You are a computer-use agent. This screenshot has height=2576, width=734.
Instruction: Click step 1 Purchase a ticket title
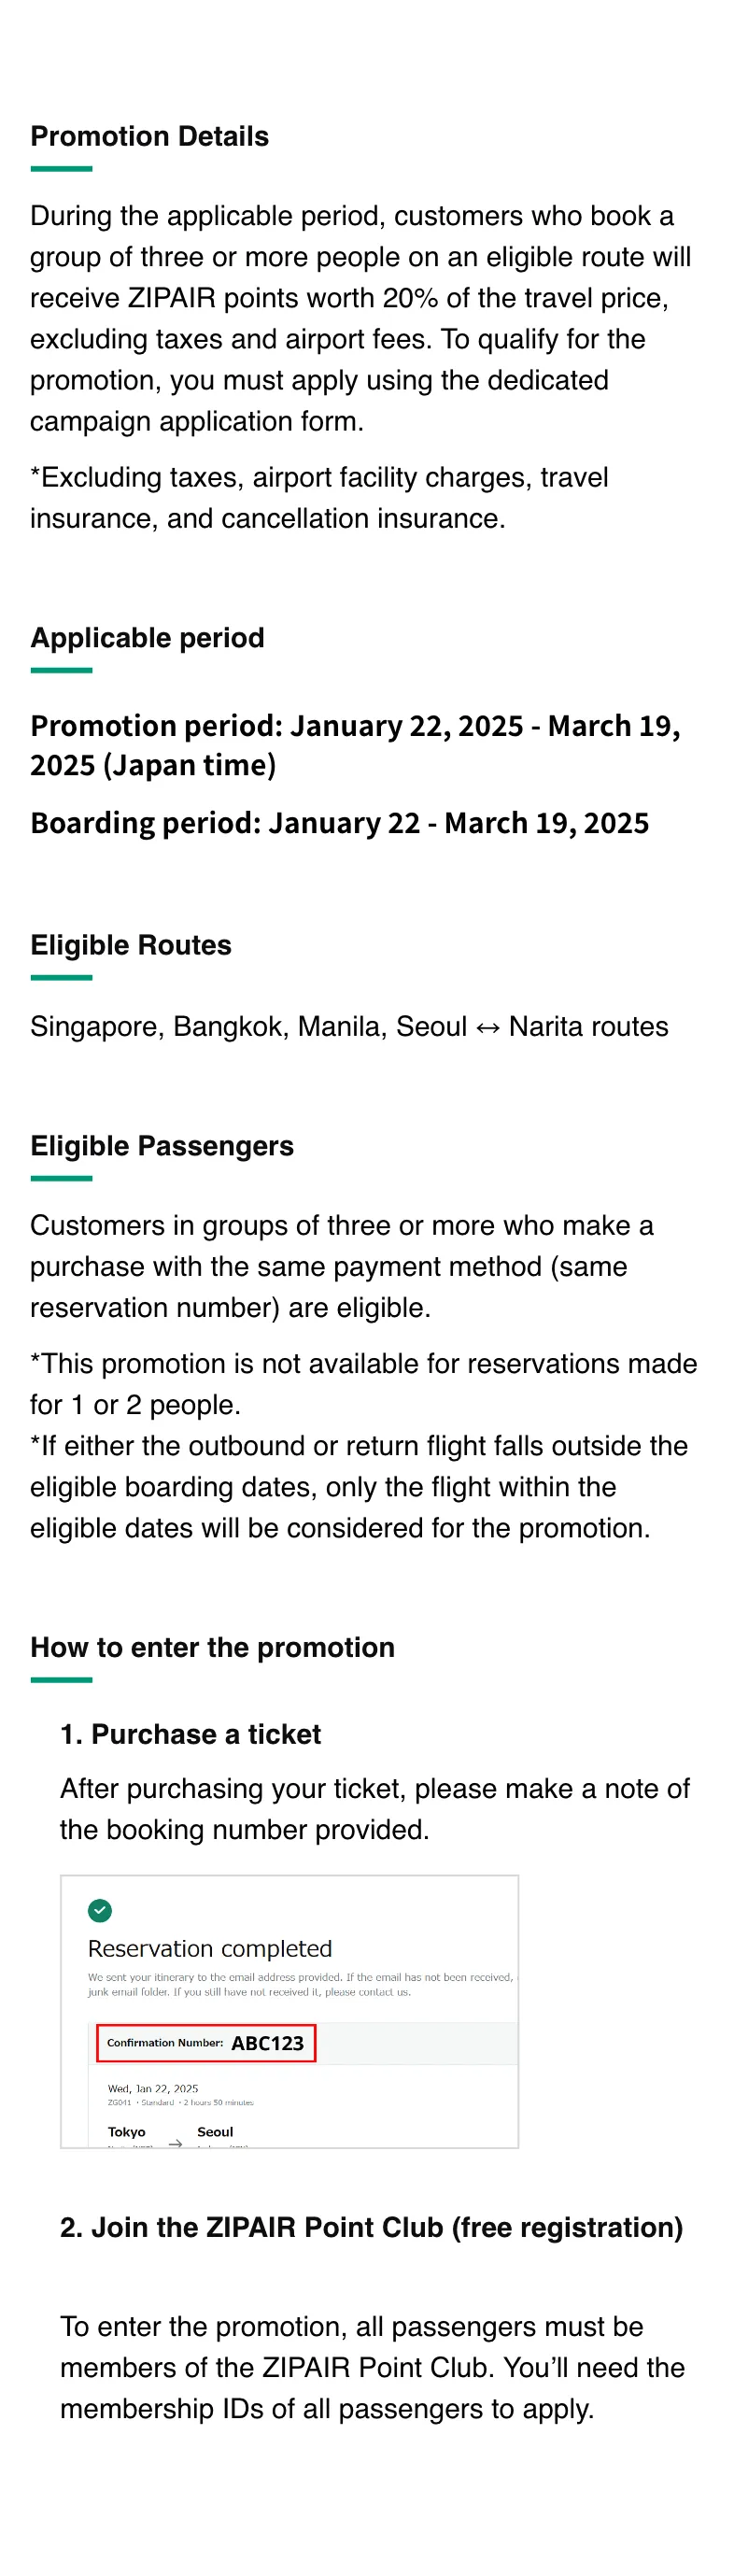190,1735
